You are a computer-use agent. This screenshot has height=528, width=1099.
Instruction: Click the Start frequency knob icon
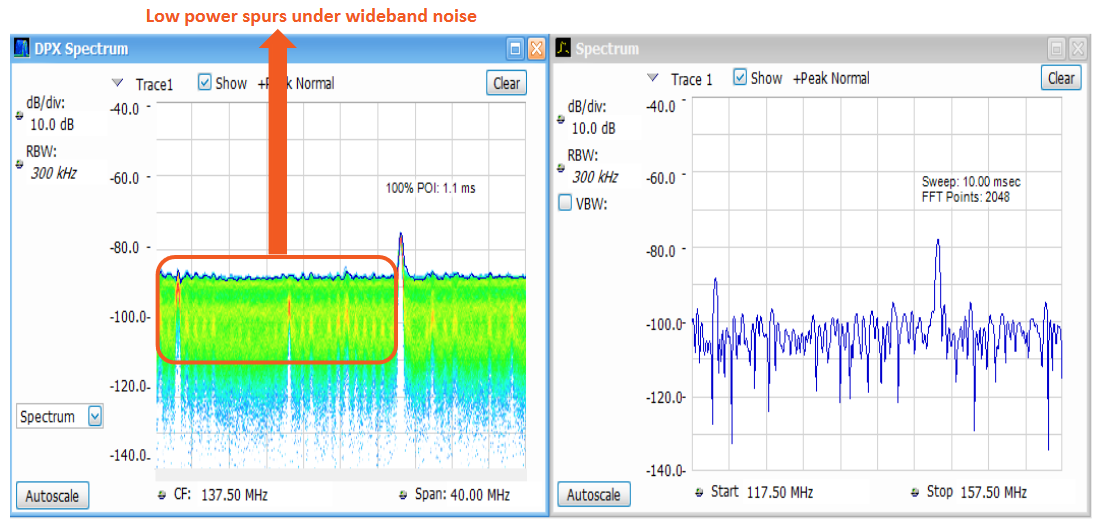699,492
